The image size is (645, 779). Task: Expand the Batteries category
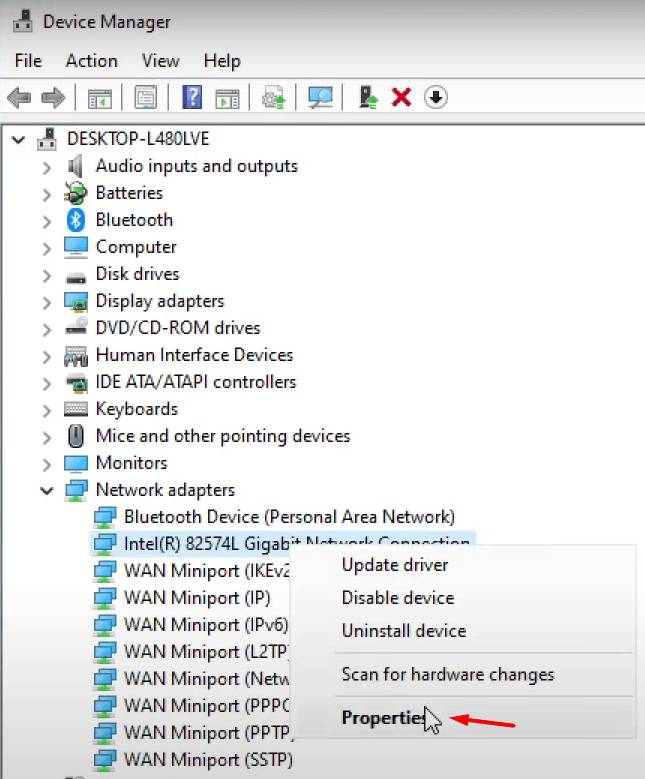[x=47, y=194]
